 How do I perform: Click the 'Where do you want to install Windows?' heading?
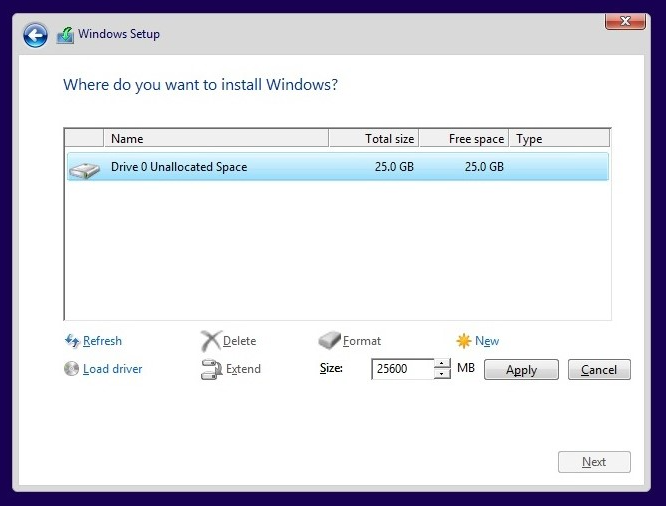200,85
